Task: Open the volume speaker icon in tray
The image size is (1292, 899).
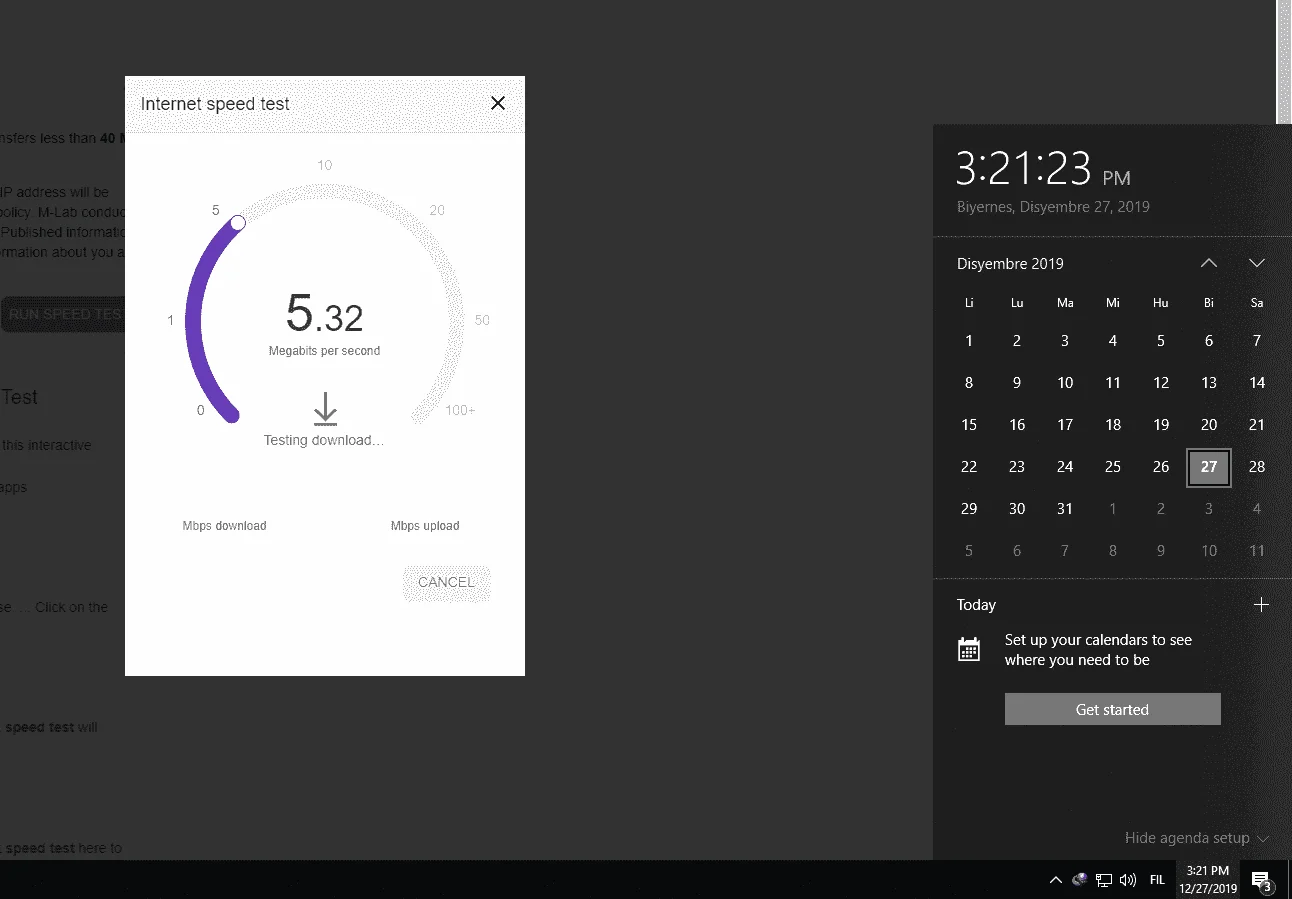Action: (1128, 880)
